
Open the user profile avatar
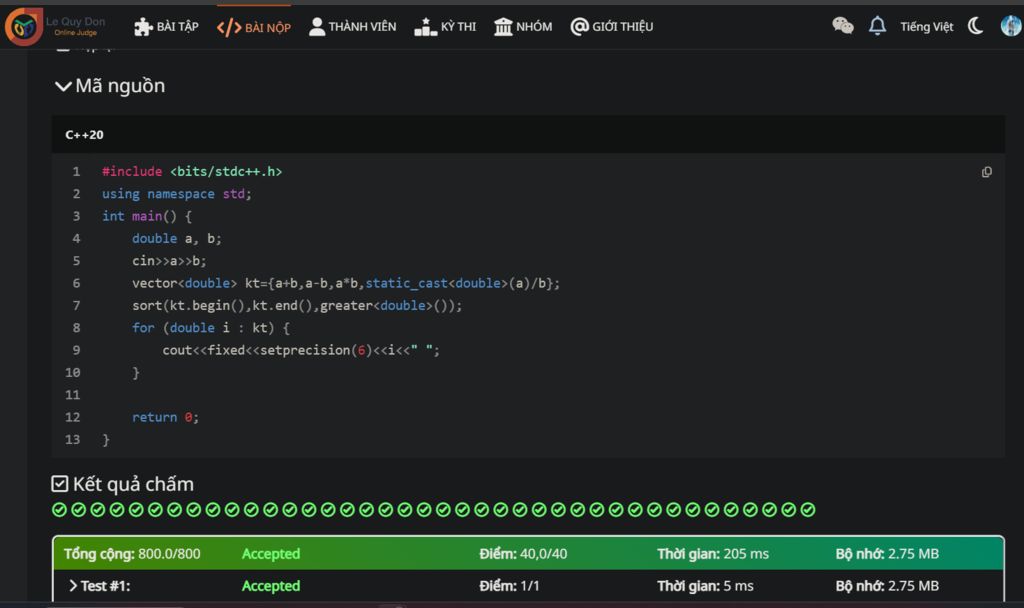tap(1010, 26)
